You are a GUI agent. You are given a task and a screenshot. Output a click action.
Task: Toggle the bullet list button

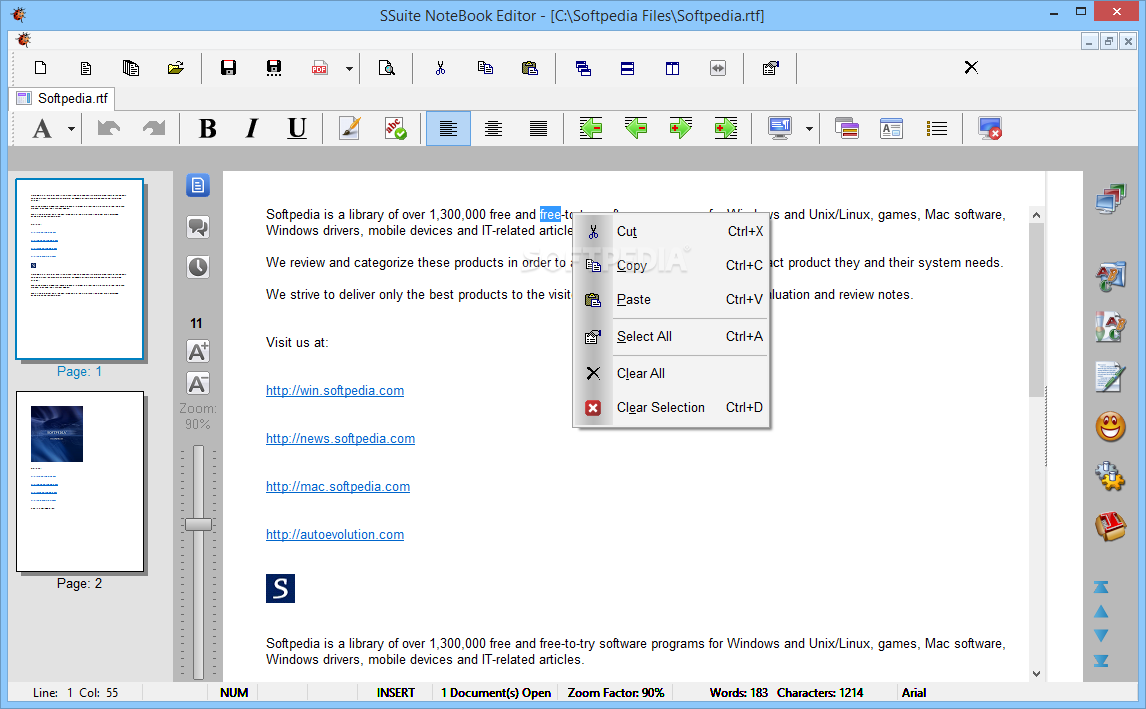click(x=936, y=129)
